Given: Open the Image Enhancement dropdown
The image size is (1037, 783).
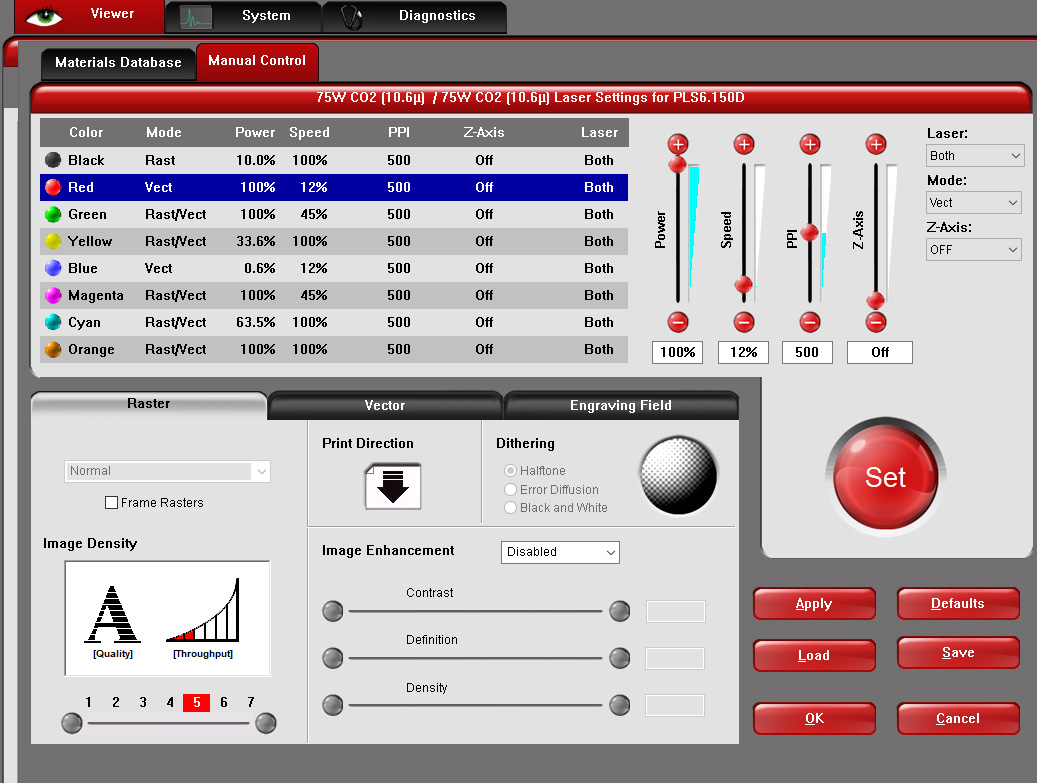Looking at the screenshot, I should 560,552.
